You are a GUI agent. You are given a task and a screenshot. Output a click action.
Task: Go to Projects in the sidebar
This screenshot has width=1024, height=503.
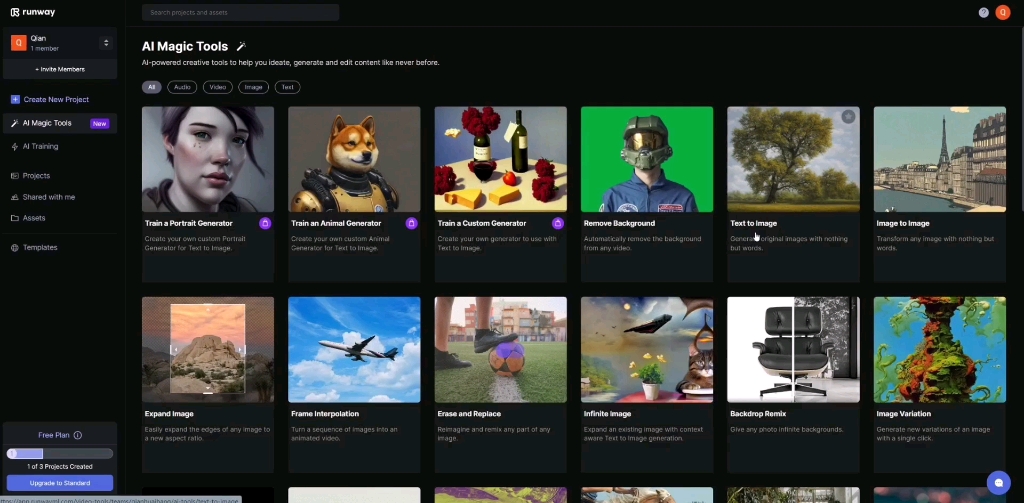click(x=36, y=175)
